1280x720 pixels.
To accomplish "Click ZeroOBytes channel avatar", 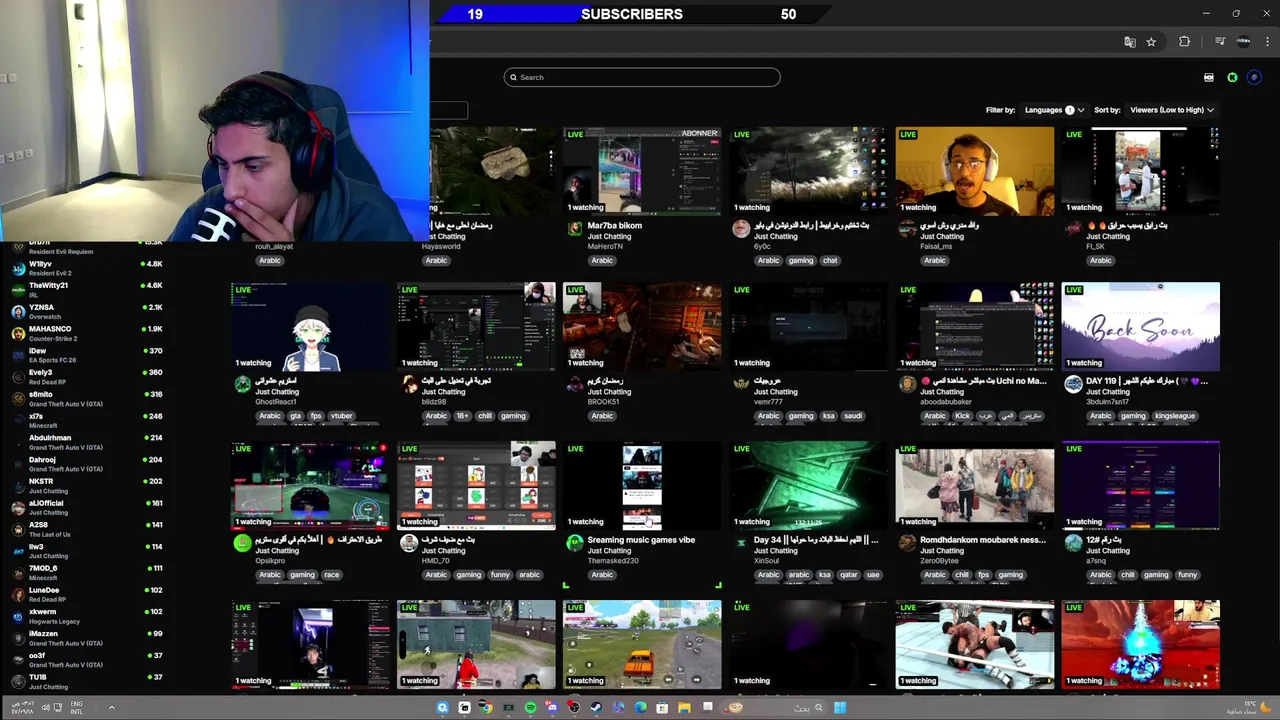I will [x=907, y=543].
